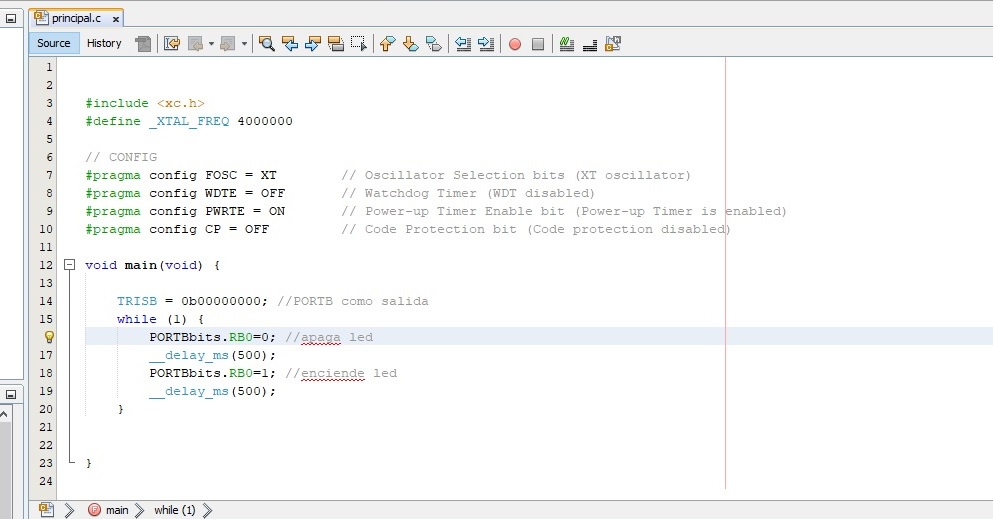Image resolution: width=993 pixels, height=519 pixels.
Task: Uncomment the selected lines
Action: point(590,44)
